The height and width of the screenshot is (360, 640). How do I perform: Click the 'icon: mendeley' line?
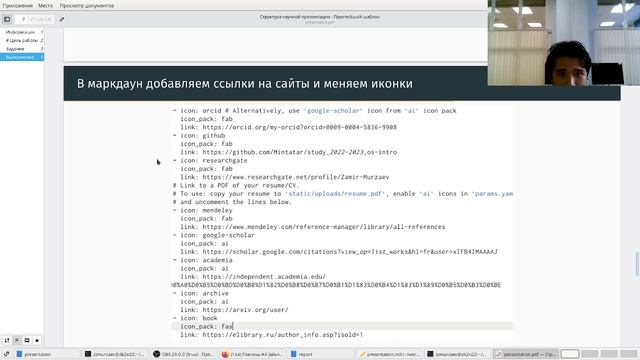(x=202, y=210)
